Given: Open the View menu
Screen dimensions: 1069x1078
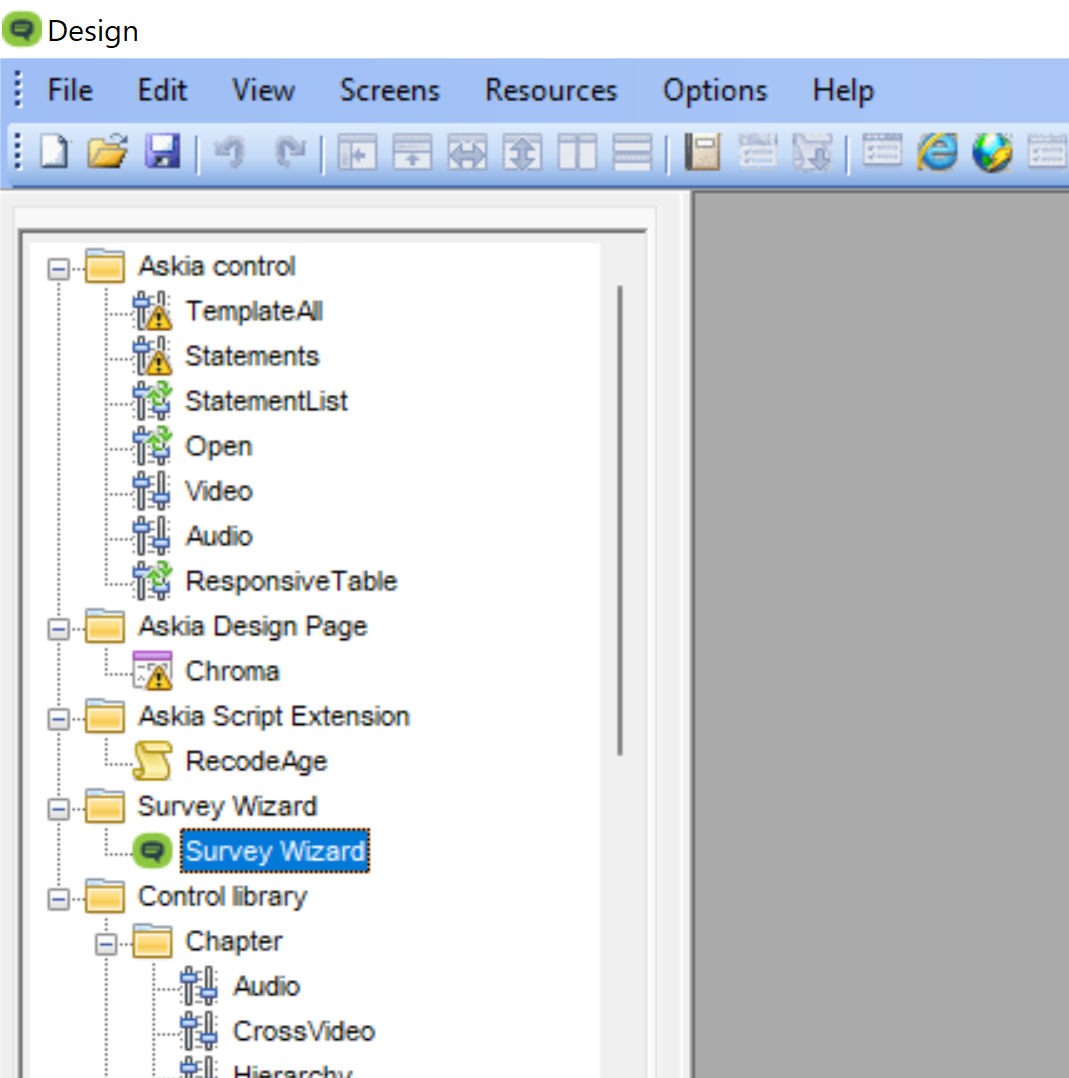Looking at the screenshot, I should pos(263,90).
